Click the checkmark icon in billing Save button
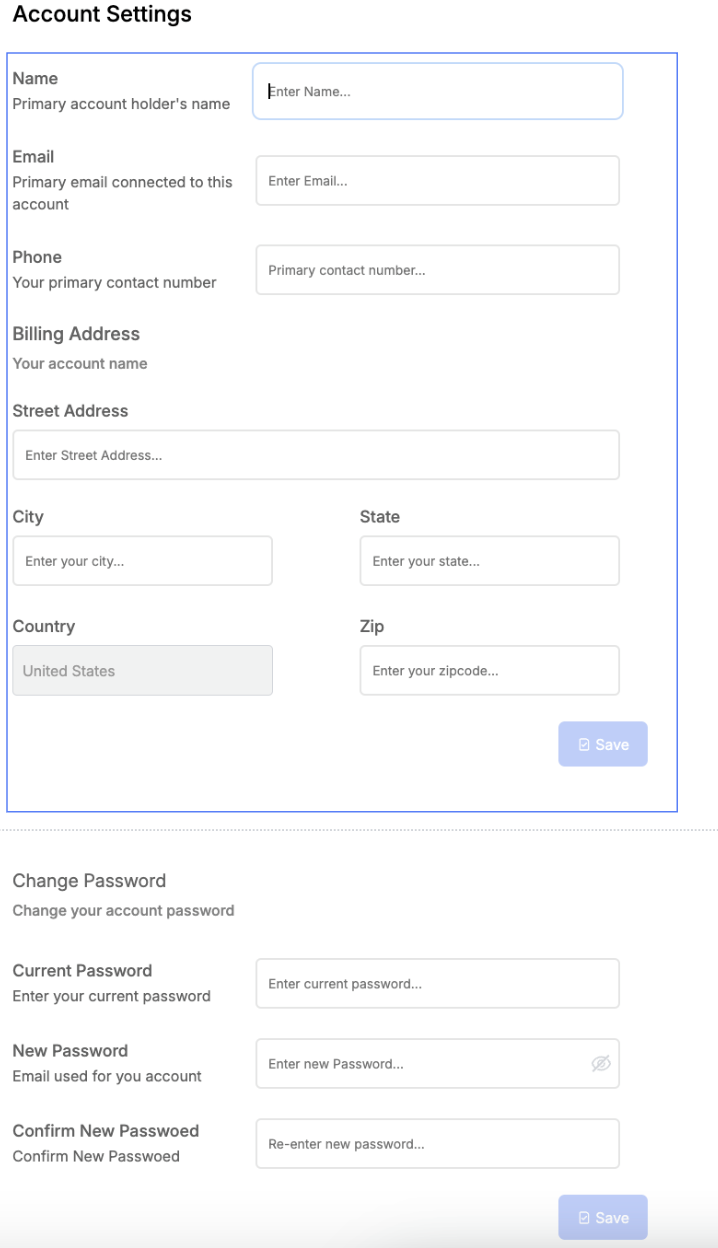Screen dimensions: 718x1248 point(584,745)
